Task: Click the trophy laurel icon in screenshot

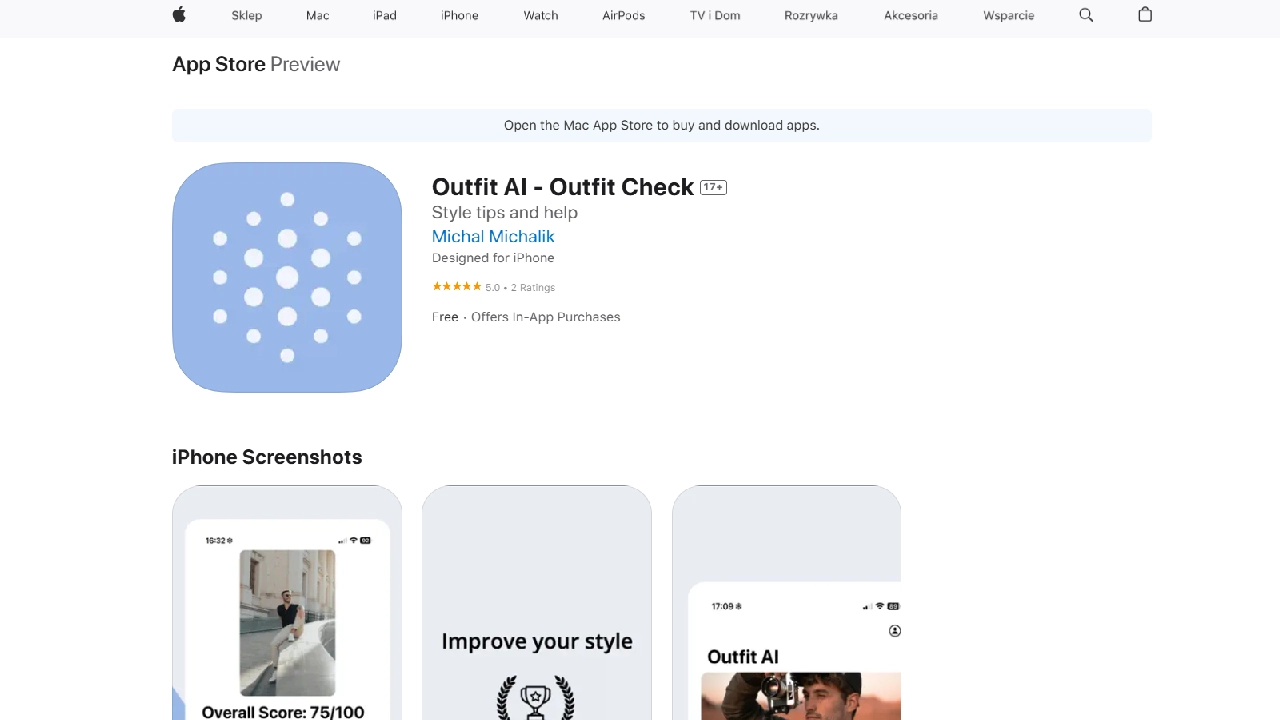Action: [x=536, y=697]
